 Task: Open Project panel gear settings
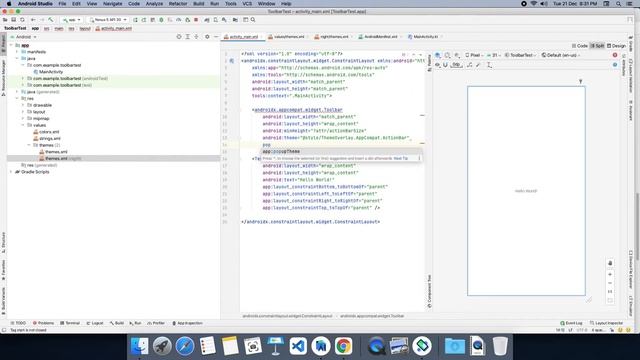point(207,37)
